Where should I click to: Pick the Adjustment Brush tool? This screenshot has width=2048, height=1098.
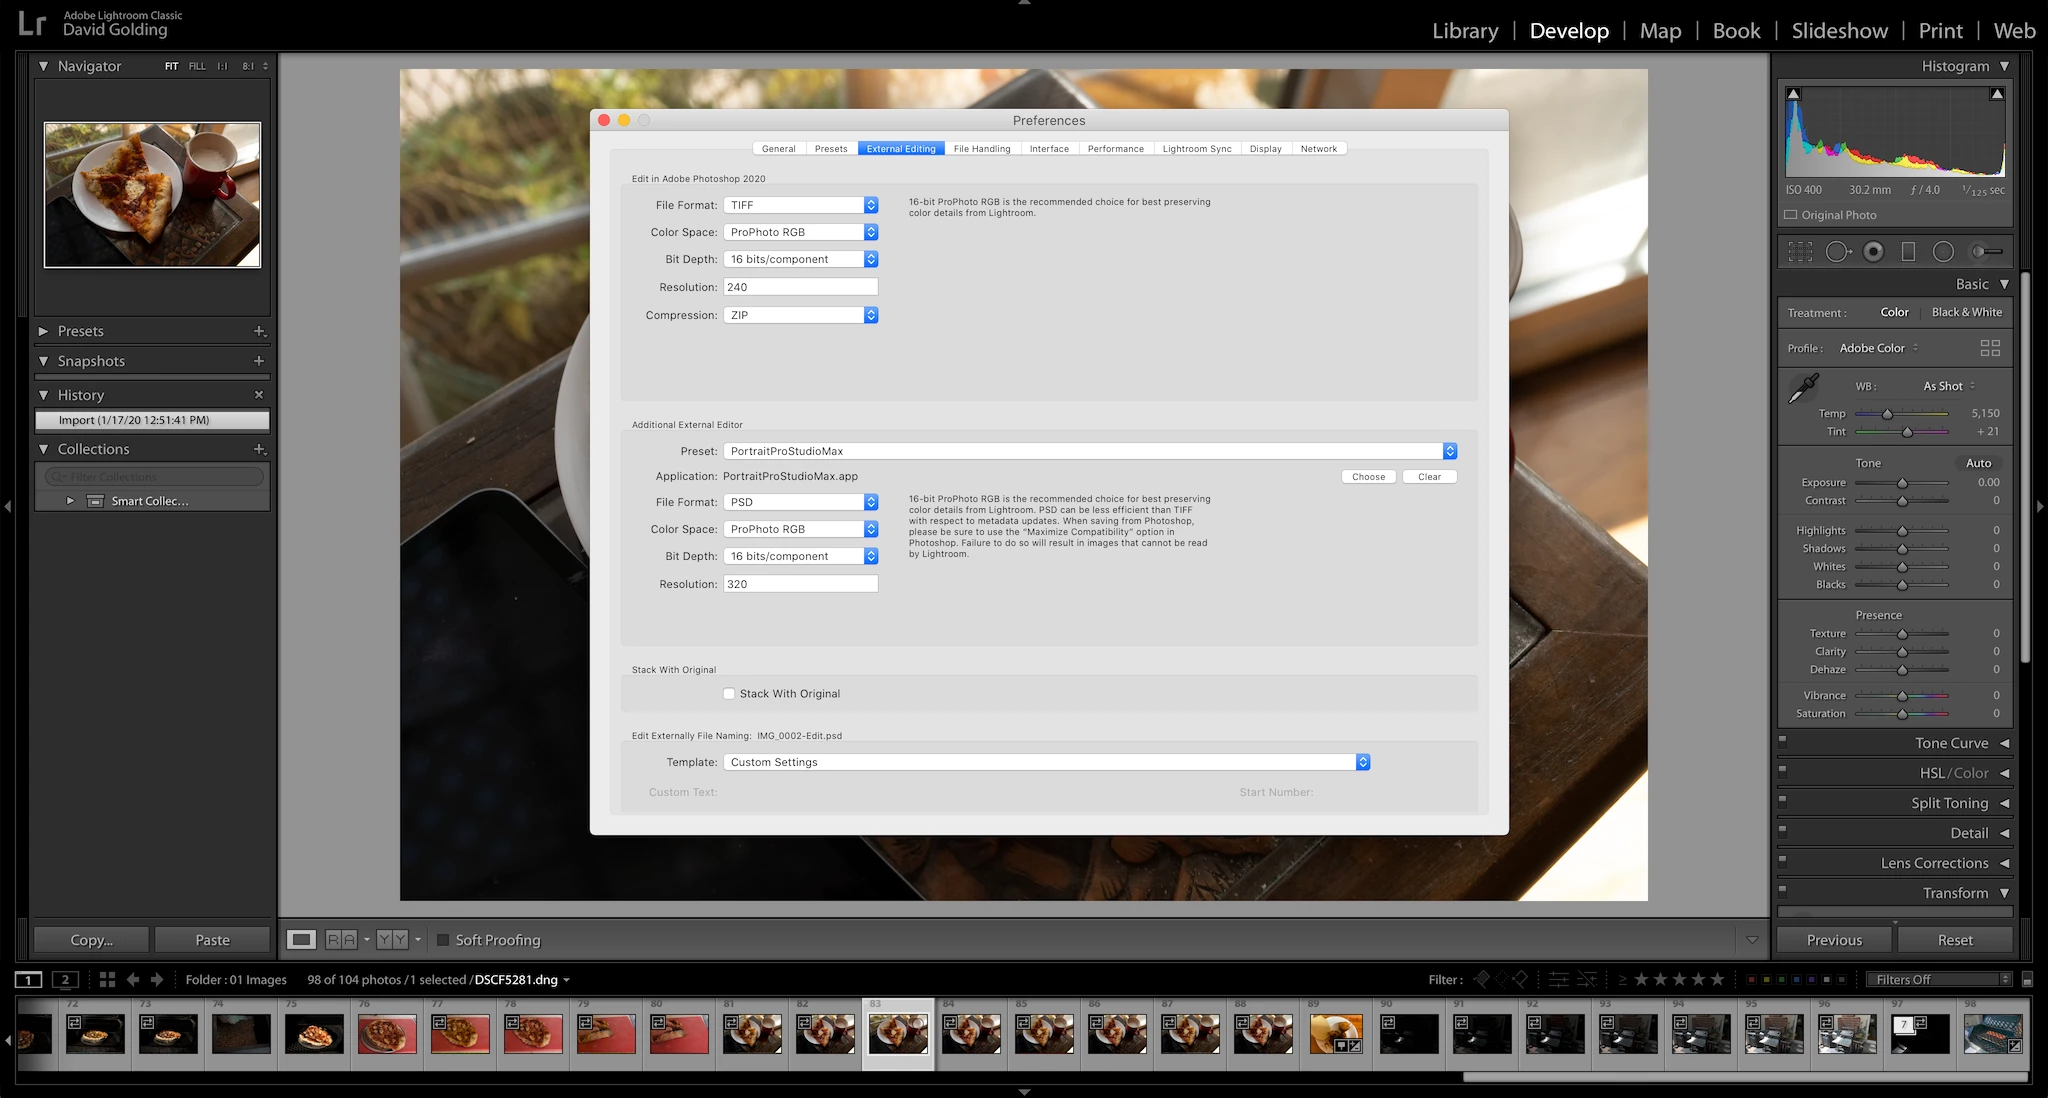1986,252
